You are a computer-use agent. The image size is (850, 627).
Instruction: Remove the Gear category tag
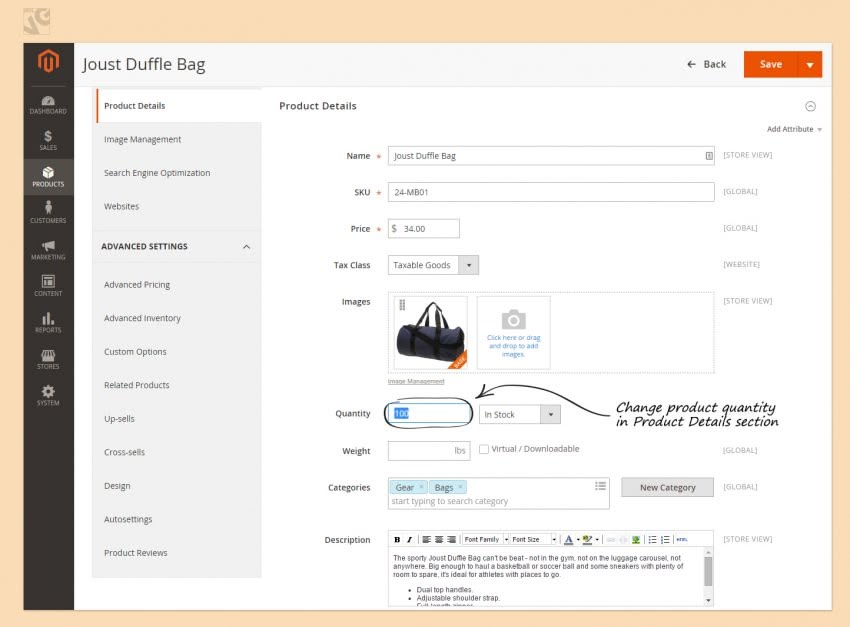tap(421, 487)
